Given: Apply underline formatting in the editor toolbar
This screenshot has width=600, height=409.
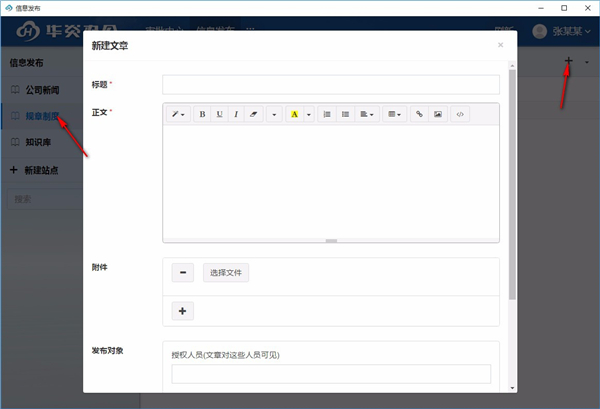Looking at the screenshot, I should click(219, 114).
